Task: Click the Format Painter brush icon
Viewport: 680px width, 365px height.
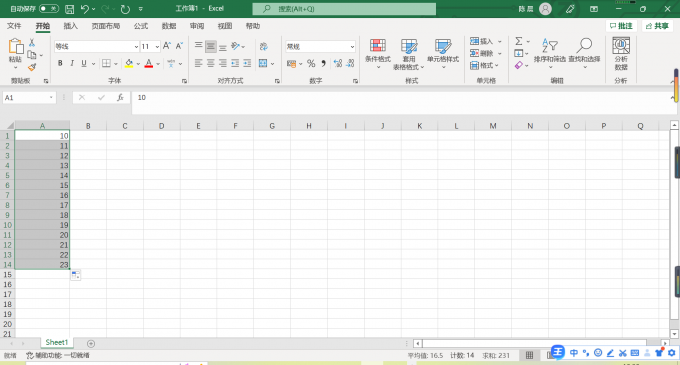Action: [32, 67]
